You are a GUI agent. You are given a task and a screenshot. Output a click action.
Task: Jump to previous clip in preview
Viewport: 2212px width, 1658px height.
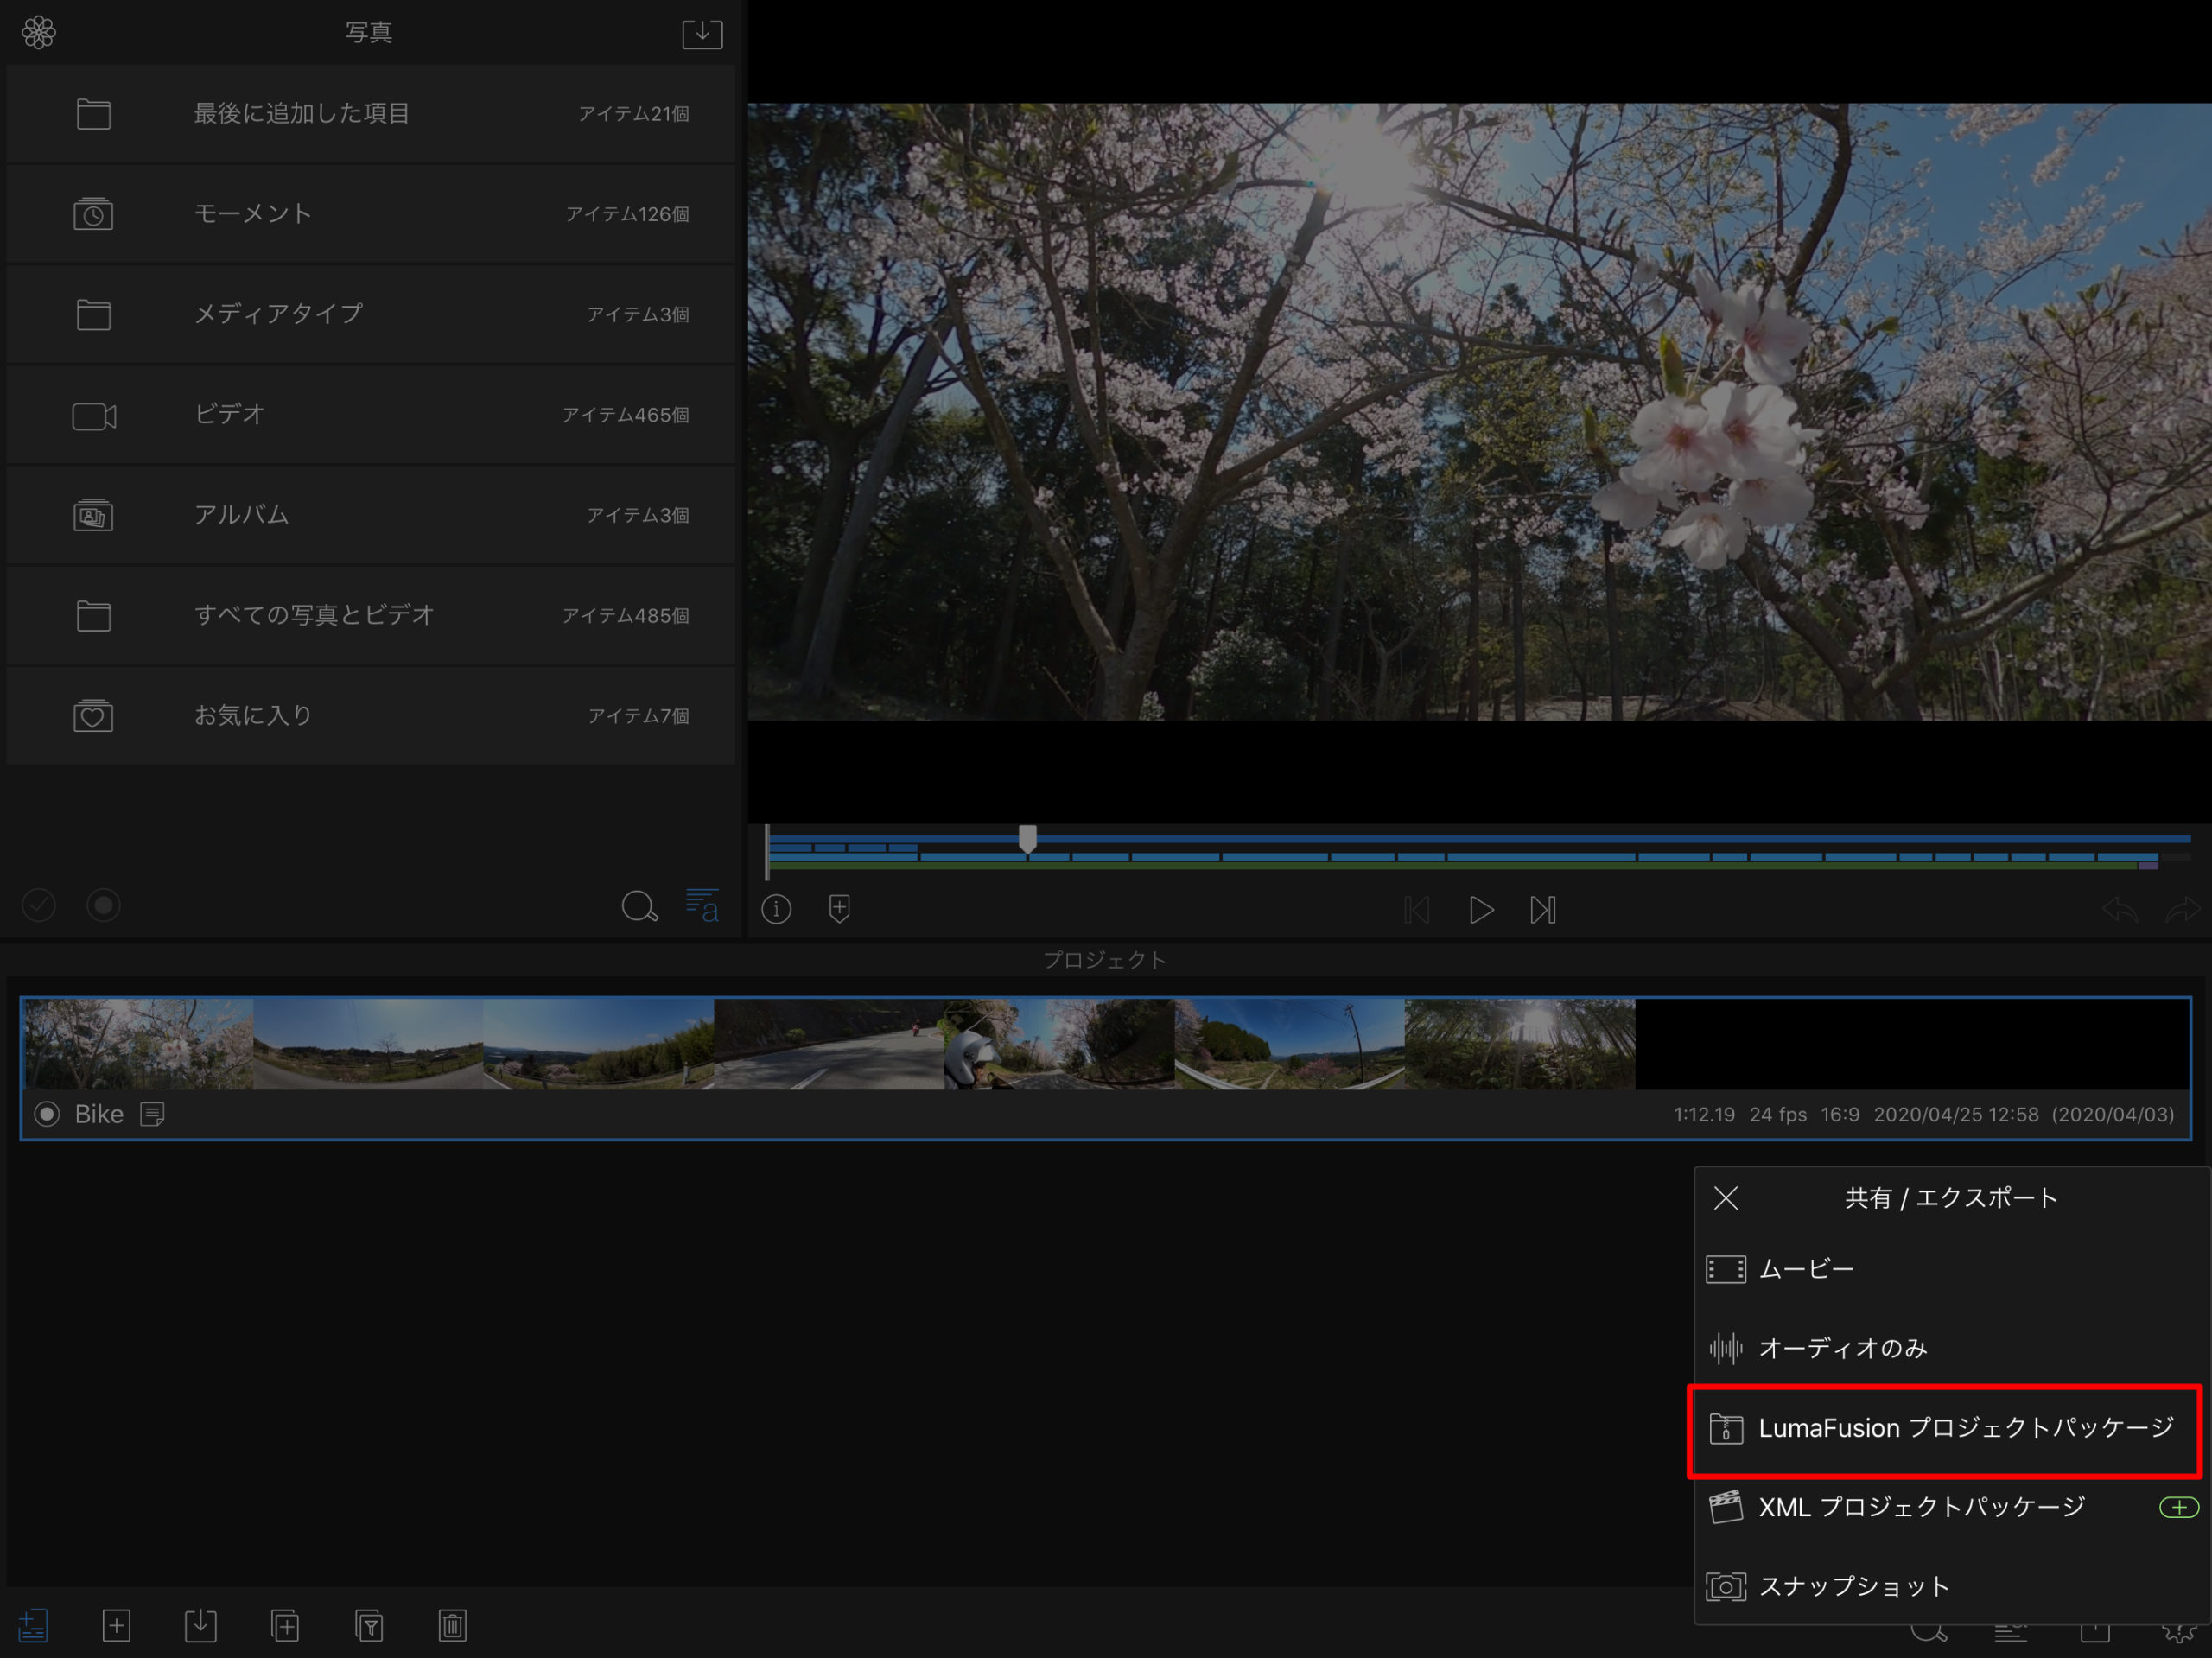tap(1417, 910)
